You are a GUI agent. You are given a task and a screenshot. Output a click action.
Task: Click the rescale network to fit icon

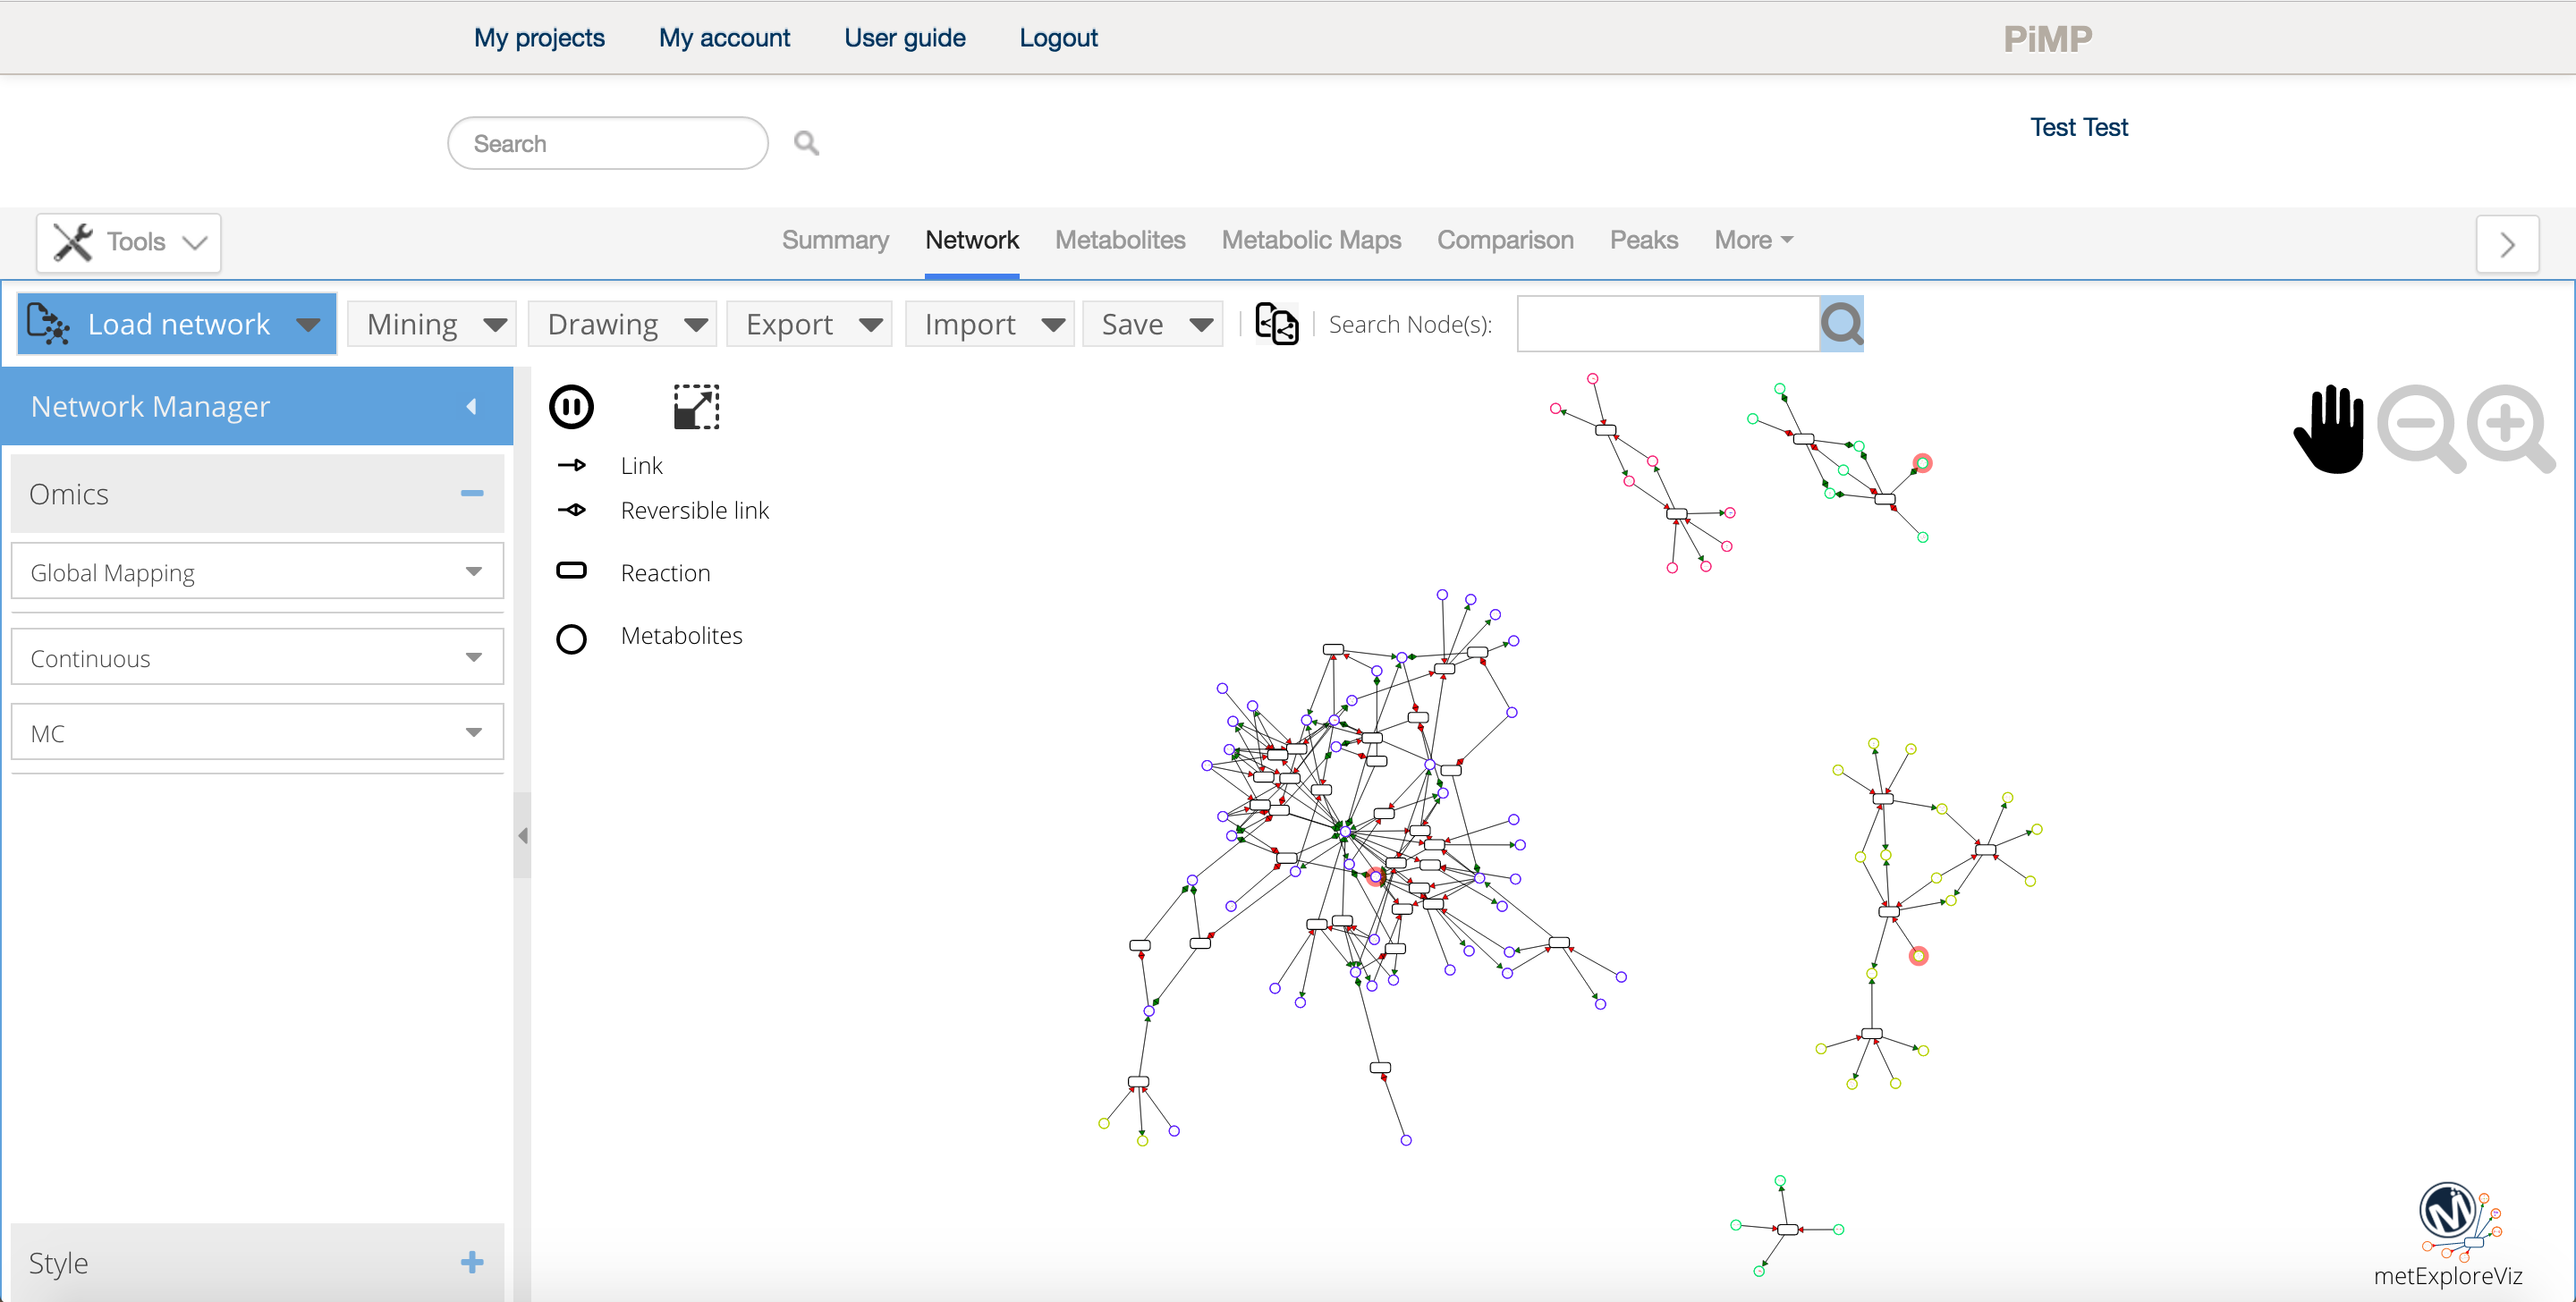pyautogui.click(x=697, y=407)
